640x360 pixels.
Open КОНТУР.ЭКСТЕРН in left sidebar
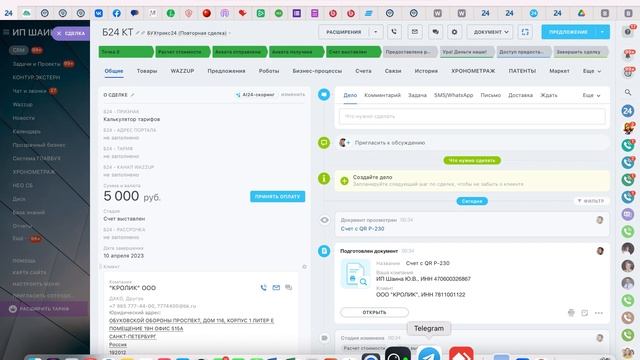point(36,78)
